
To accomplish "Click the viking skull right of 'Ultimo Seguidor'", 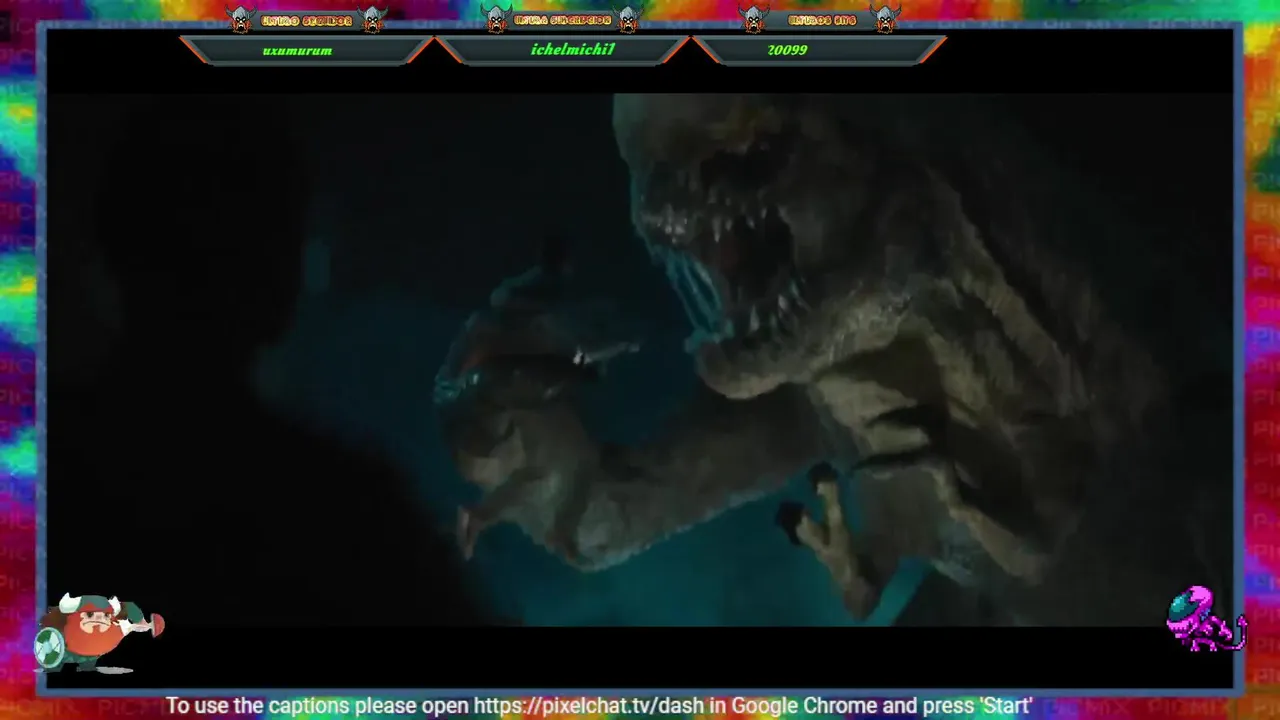I will (372, 19).
